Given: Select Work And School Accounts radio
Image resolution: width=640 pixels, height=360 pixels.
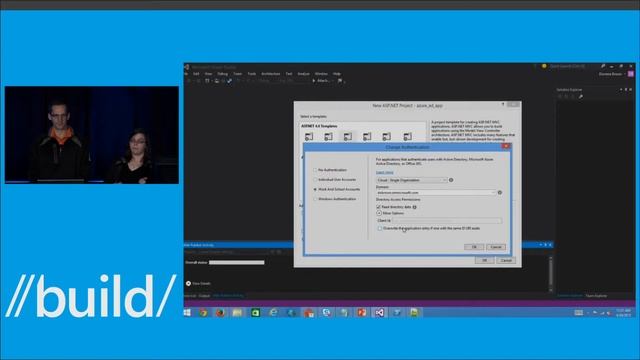Looking at the screenshot, I should pyautogui.click(x=315, y=189).
